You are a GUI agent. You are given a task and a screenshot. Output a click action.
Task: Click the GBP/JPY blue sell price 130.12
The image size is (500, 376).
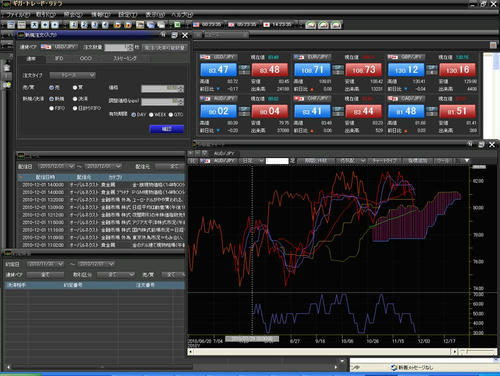[x=406, y=70]
